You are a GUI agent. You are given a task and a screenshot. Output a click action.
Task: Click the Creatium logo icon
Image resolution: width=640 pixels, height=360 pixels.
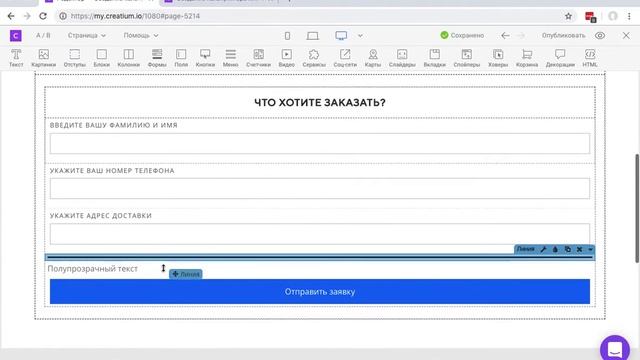point(16,36)
